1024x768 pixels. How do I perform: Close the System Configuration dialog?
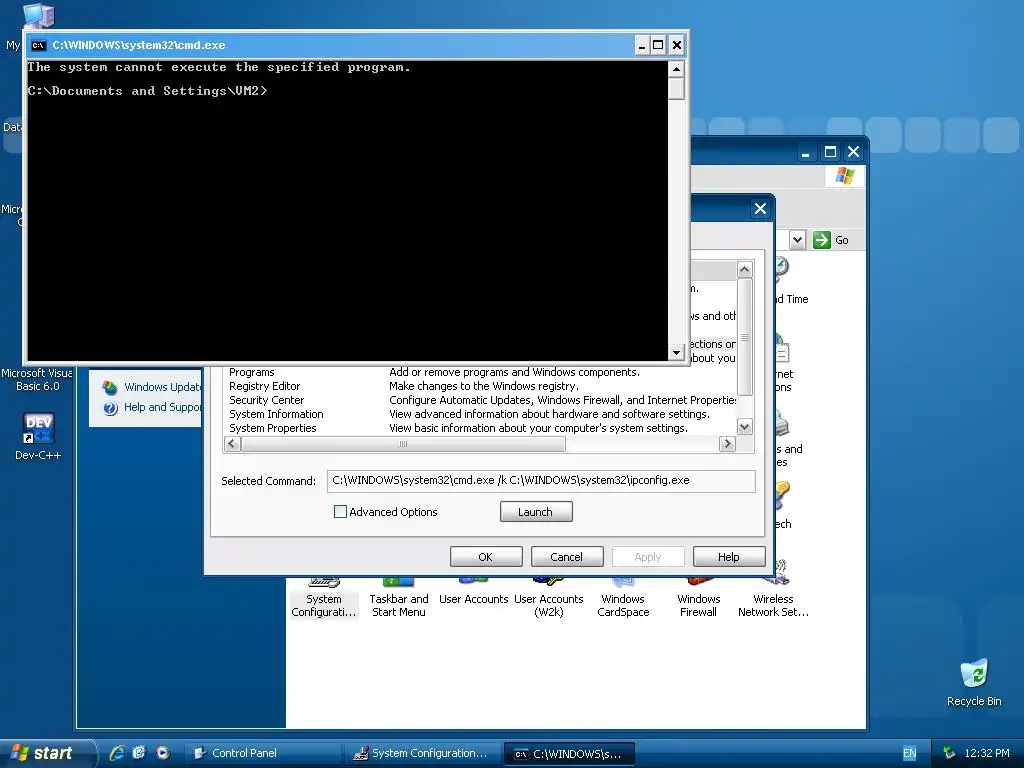tap(760, 209)
